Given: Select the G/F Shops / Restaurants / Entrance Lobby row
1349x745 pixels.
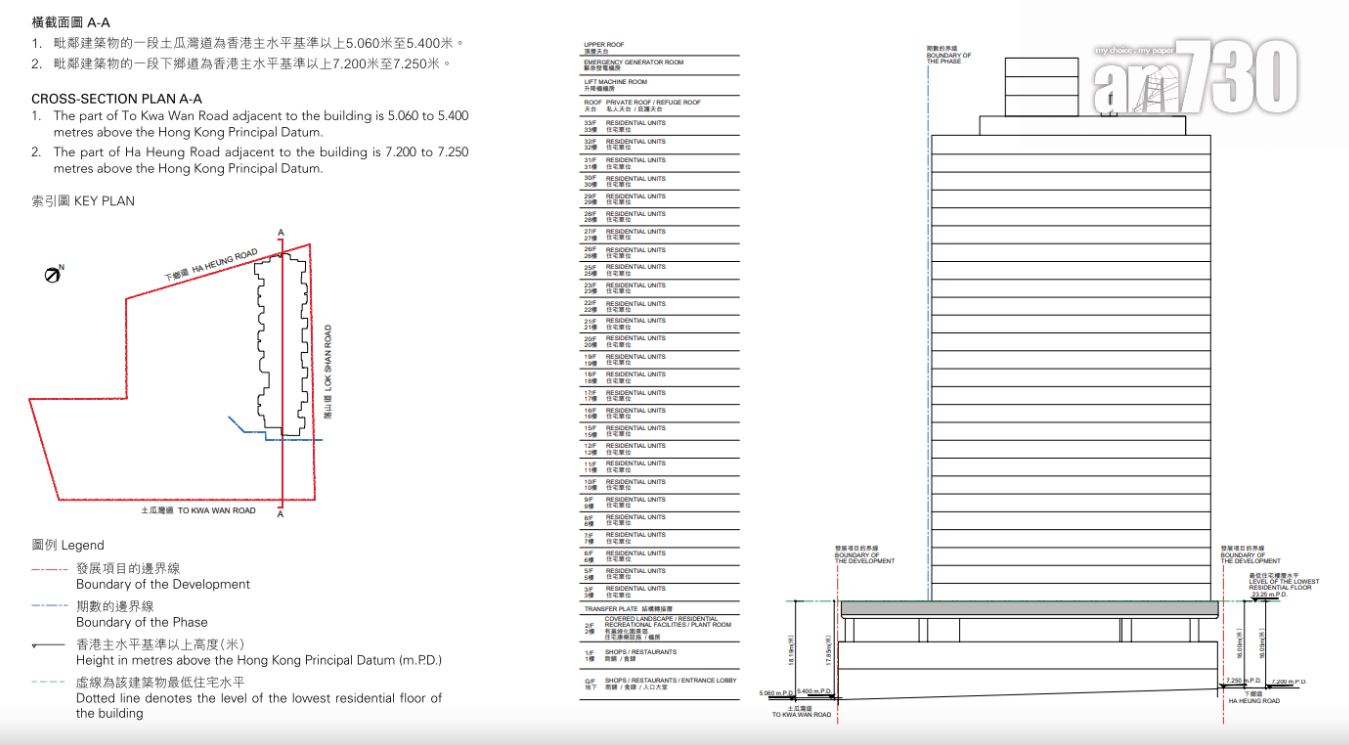Looking at the screenshot, I should (x=660, y=683).
